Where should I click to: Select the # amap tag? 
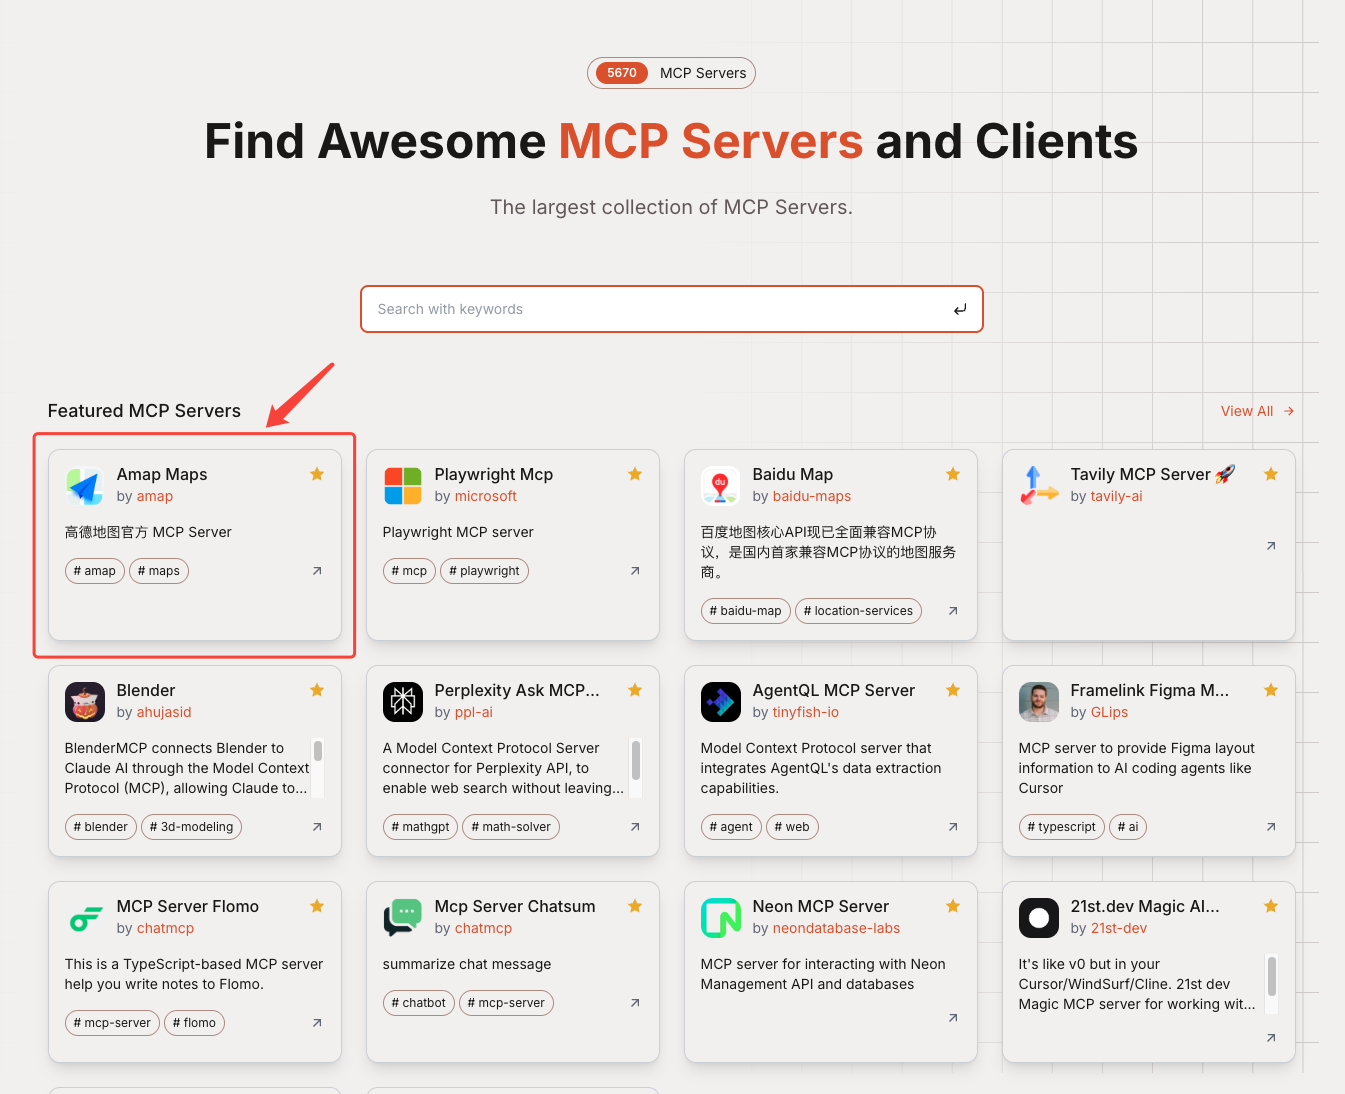pos(95,571)
